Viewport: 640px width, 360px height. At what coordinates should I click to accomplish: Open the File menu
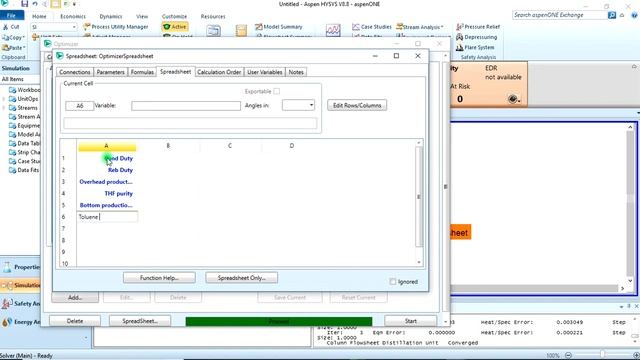coord(11,16)
